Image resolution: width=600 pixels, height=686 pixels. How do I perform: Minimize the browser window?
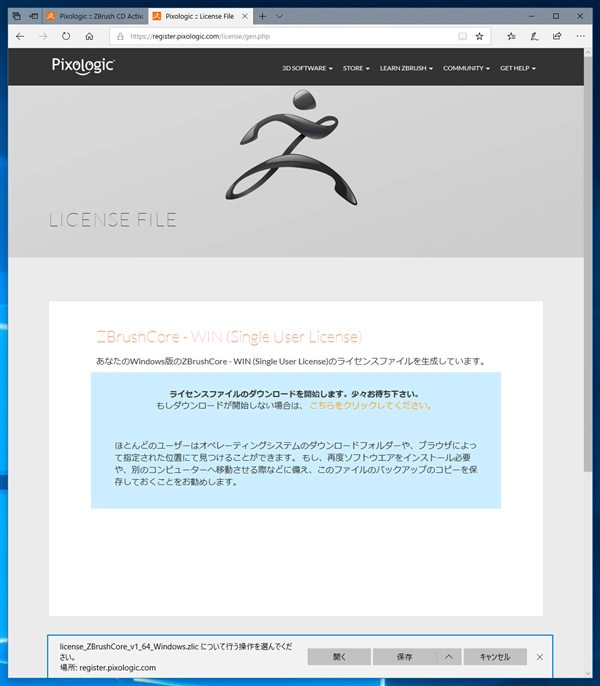[531, 16]
